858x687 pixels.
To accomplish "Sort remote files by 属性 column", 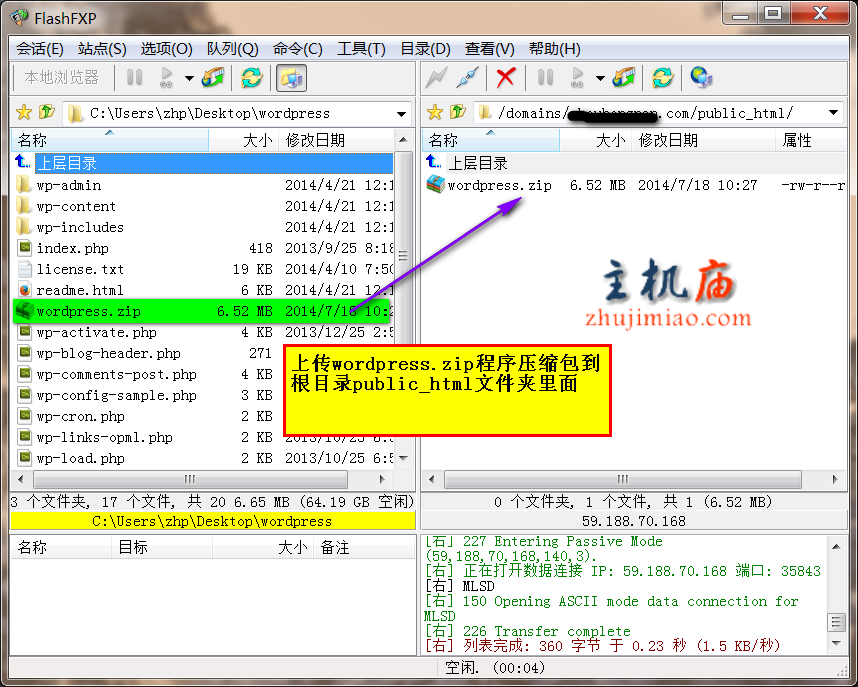I will (811, 141).
